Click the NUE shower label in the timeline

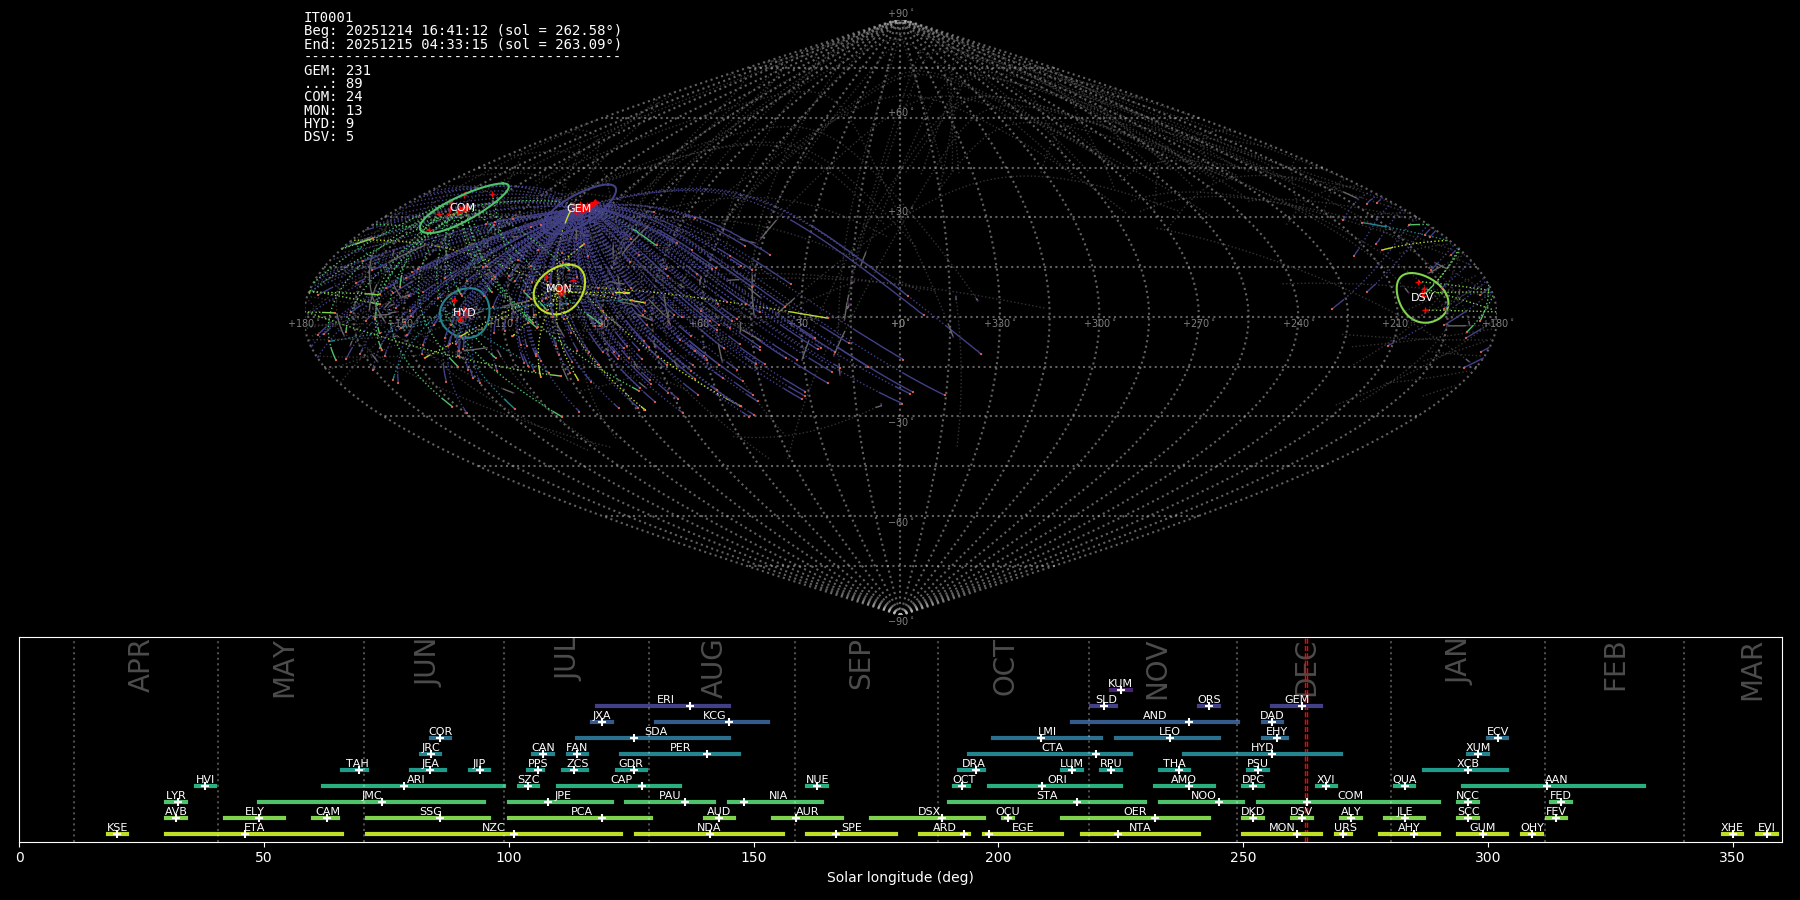point(817,780)
